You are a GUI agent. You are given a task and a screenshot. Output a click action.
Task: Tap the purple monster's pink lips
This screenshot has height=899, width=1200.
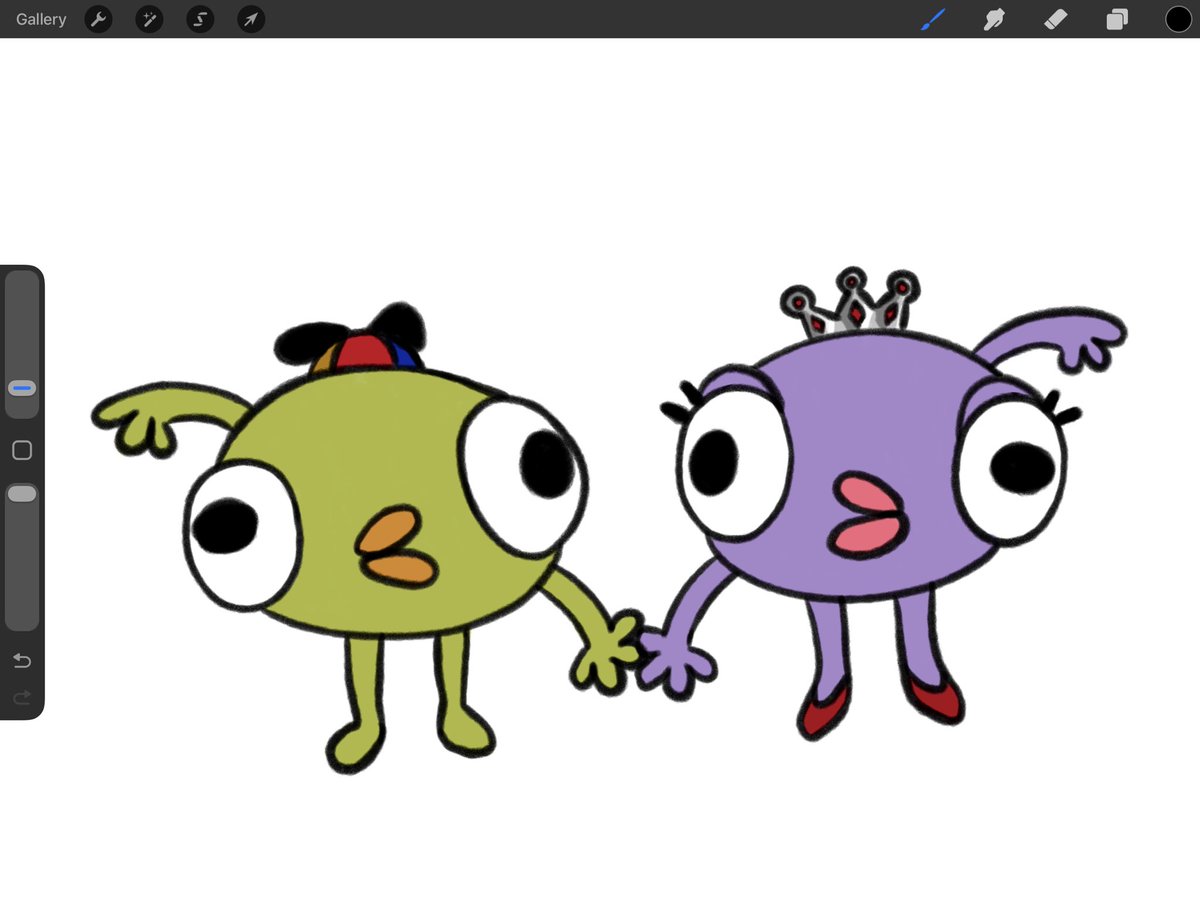(867, 516)
